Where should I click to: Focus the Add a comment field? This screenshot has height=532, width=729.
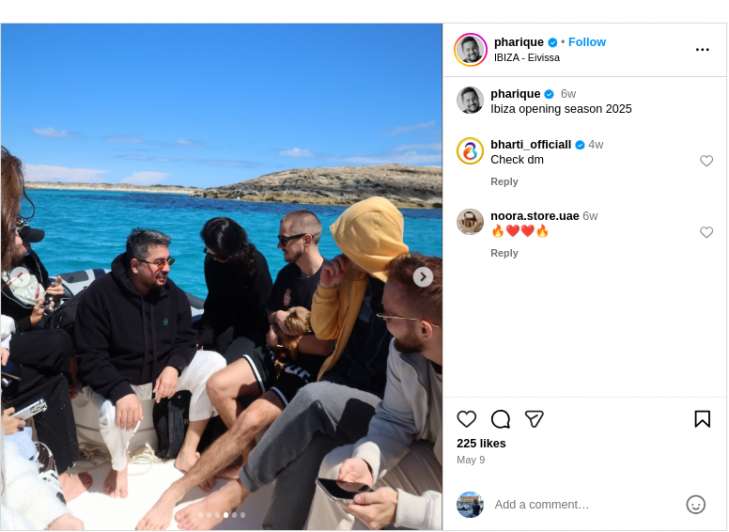pyautogui.click(x=586, y=505)
